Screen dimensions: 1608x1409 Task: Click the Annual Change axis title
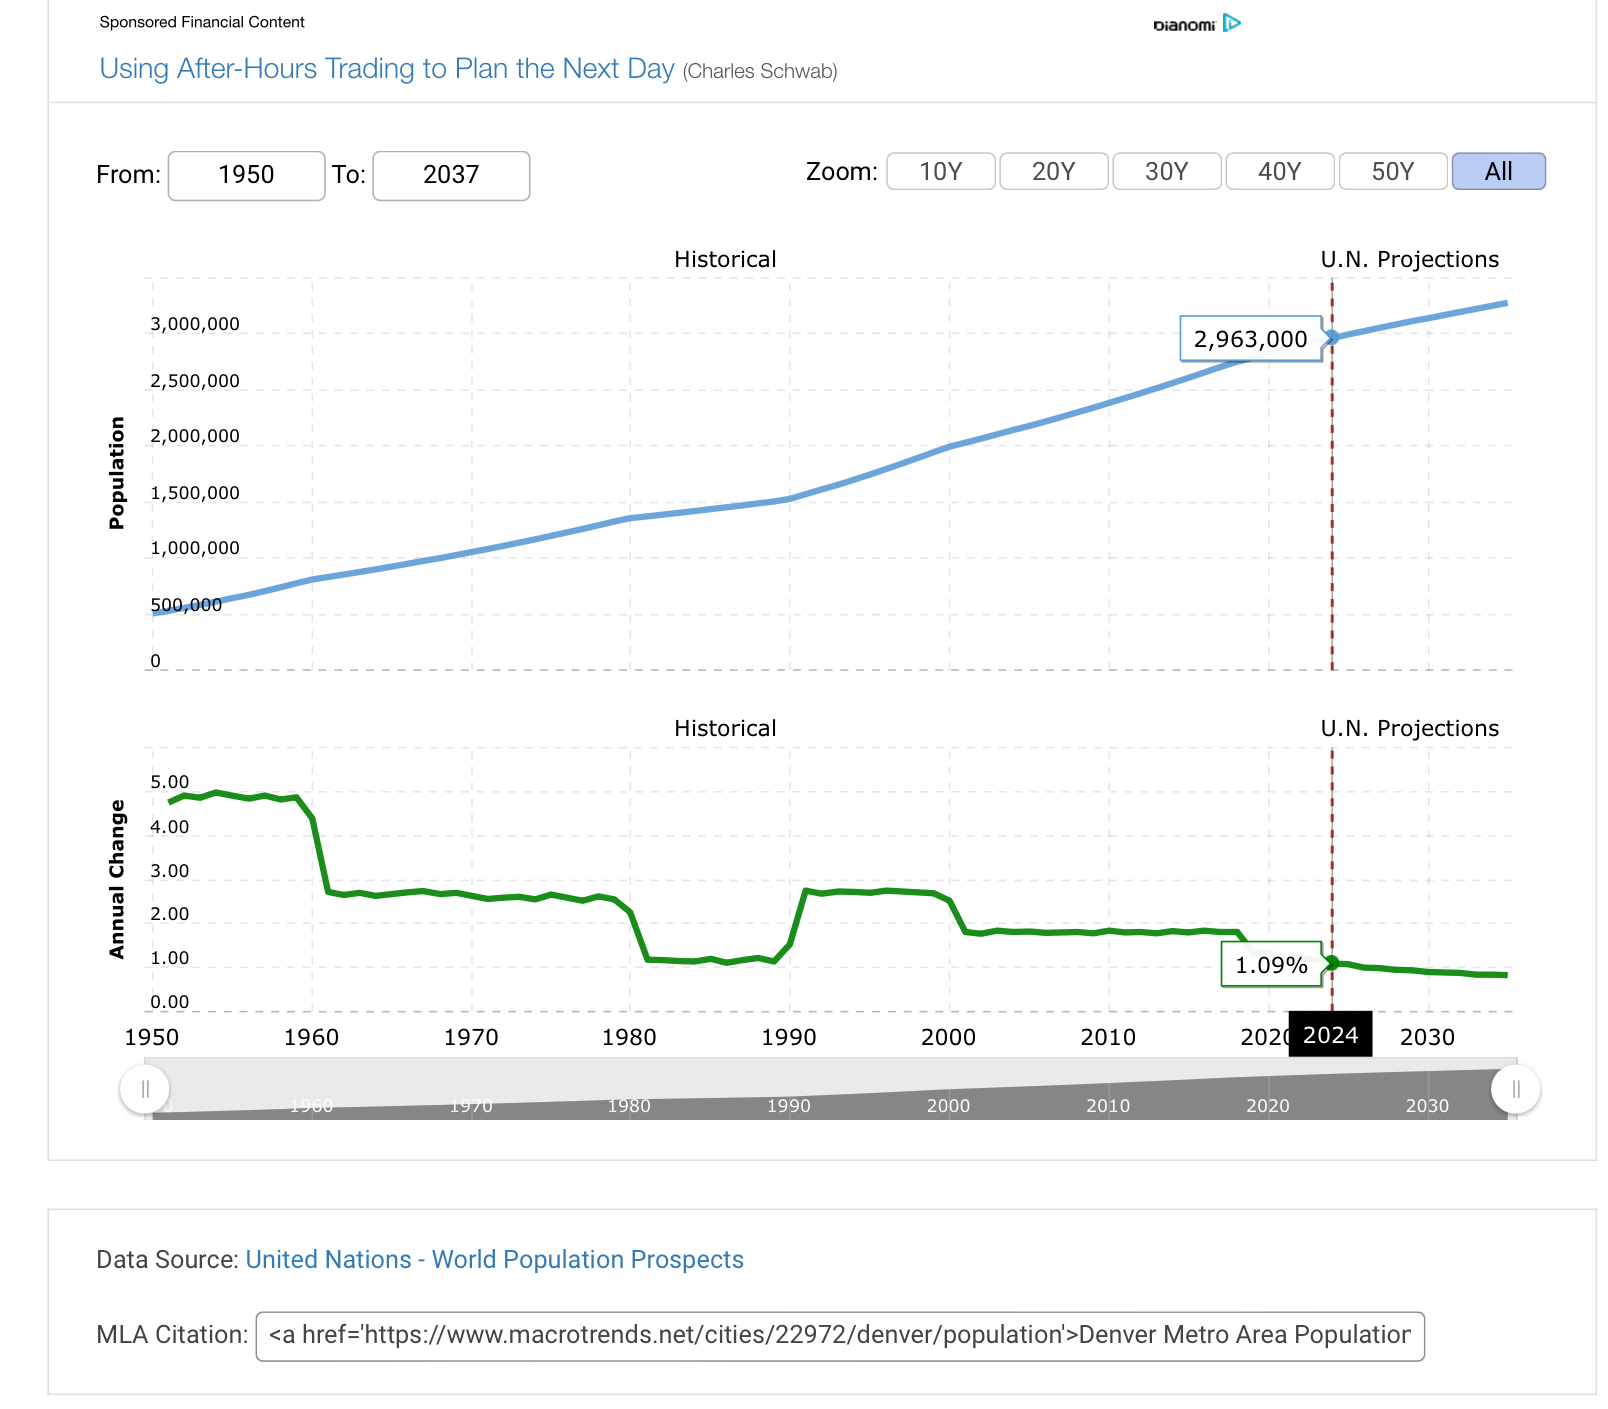click(117, 879)
